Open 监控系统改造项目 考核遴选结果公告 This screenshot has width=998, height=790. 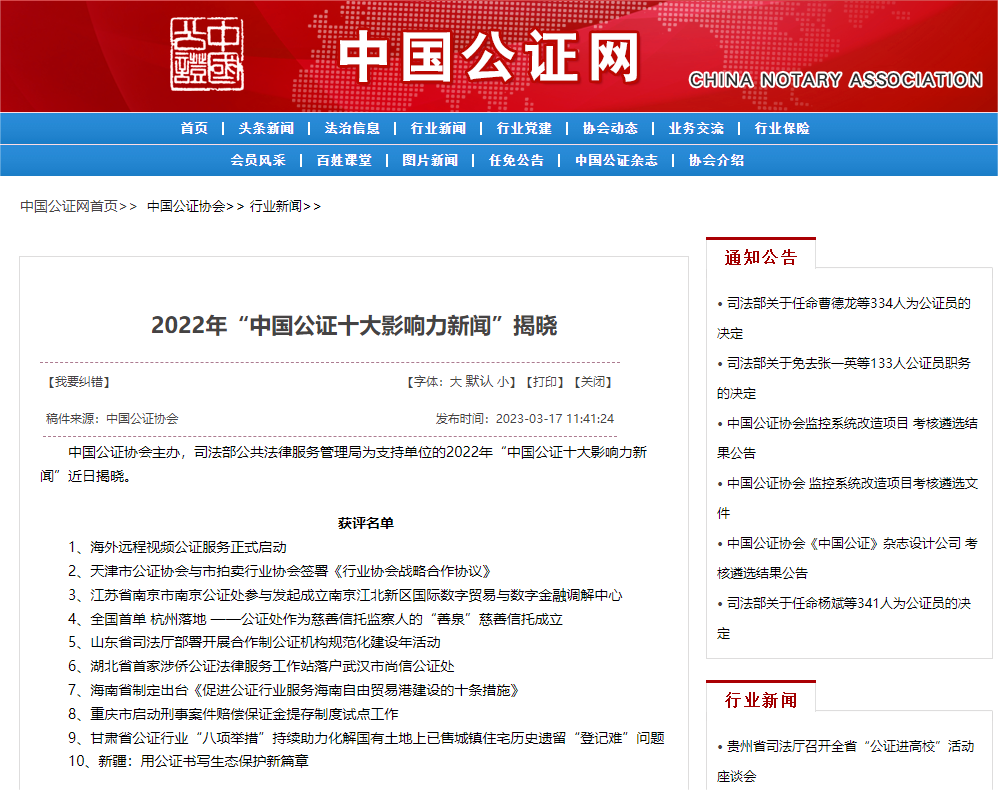847,437
